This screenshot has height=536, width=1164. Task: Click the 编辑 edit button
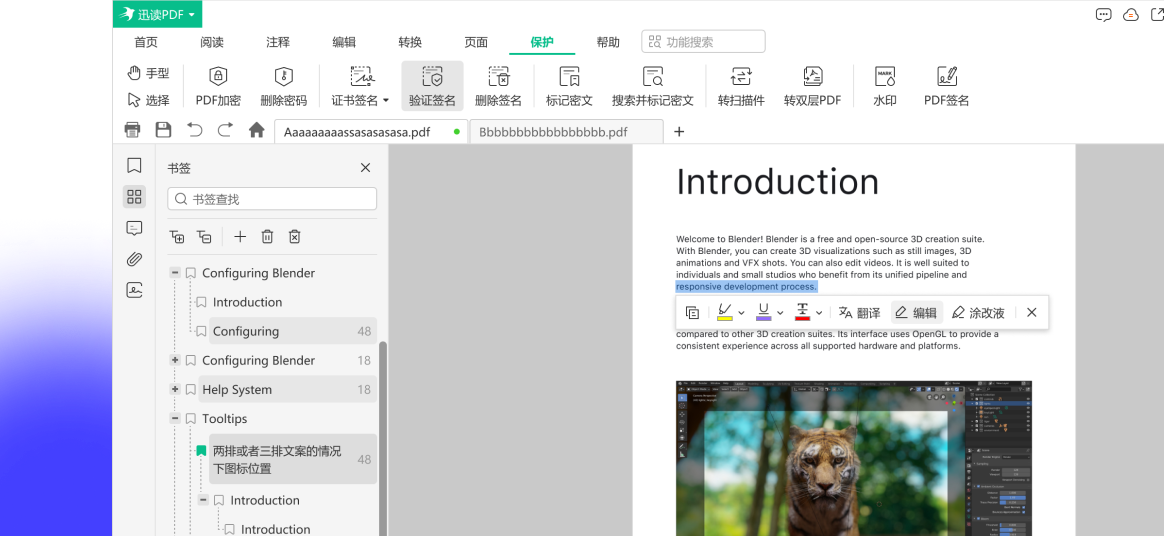(916, 313)
